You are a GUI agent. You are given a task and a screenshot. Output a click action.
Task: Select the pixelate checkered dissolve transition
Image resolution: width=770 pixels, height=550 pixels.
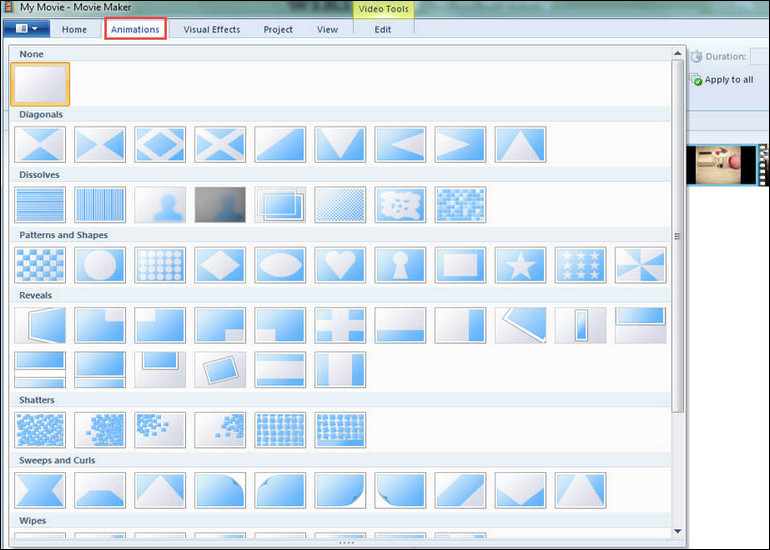coord(340,205)
